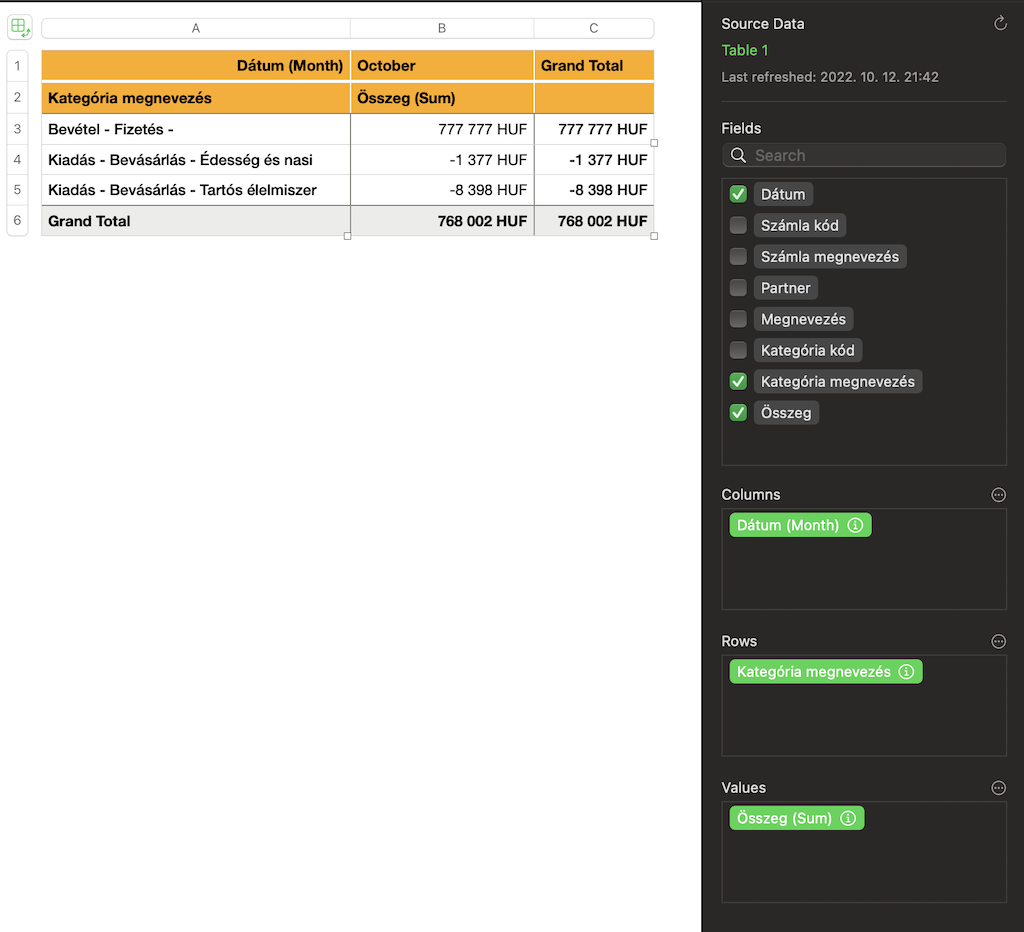Click the Table 1 source link
Screen dimensions: 1024x932
745,50
